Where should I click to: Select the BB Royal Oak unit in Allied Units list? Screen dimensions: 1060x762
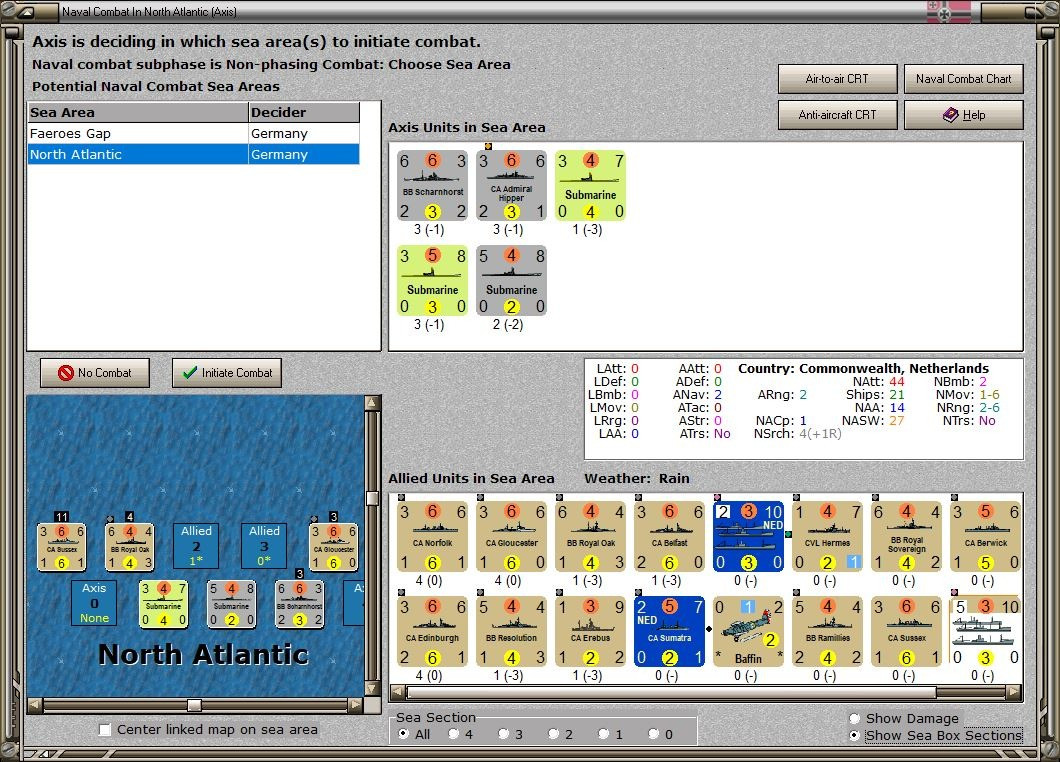(x=591, y=537)
